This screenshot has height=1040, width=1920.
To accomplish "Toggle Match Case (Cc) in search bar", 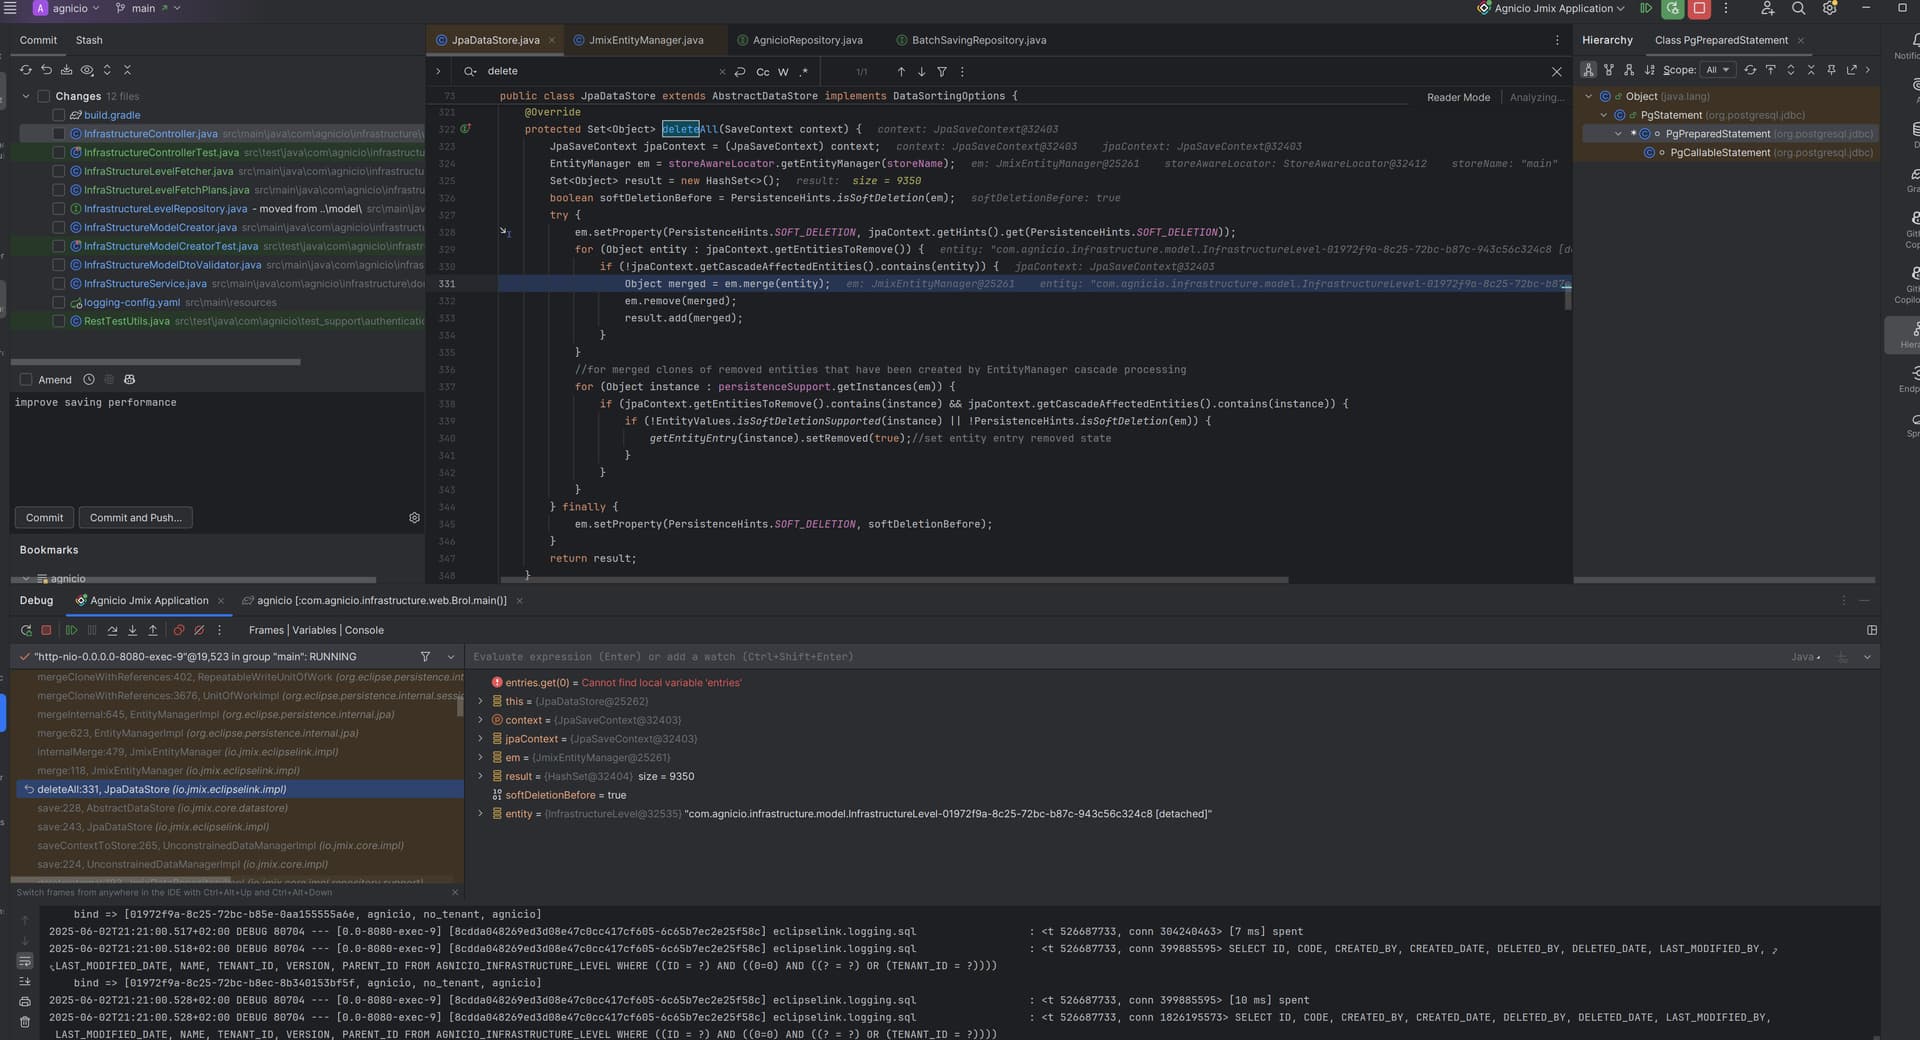I will click(x=763, y=72).
